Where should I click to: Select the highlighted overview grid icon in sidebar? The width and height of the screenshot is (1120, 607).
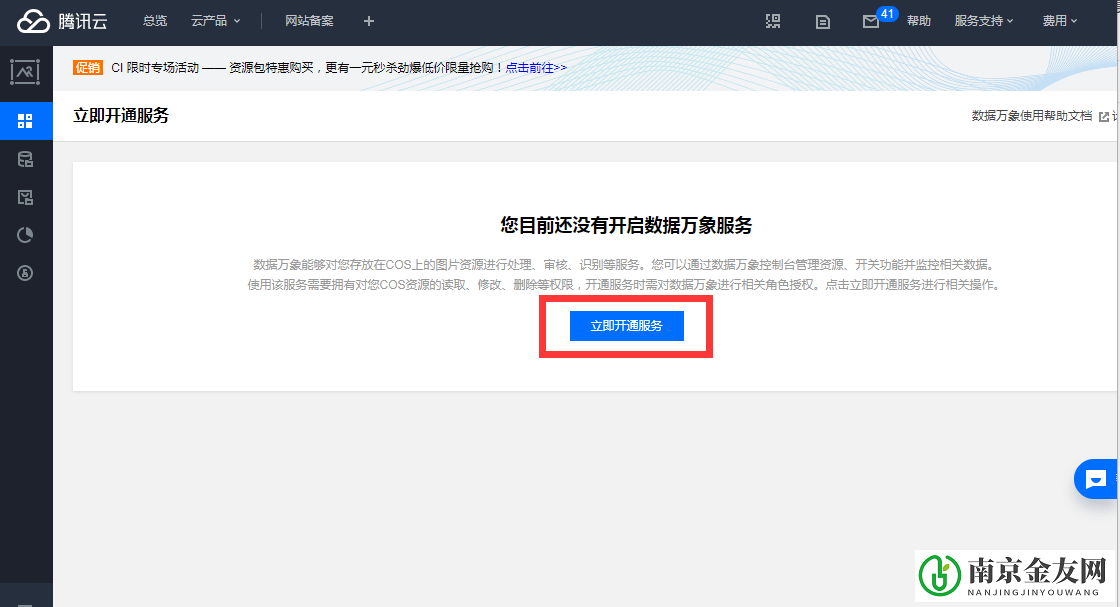point(26,120)
